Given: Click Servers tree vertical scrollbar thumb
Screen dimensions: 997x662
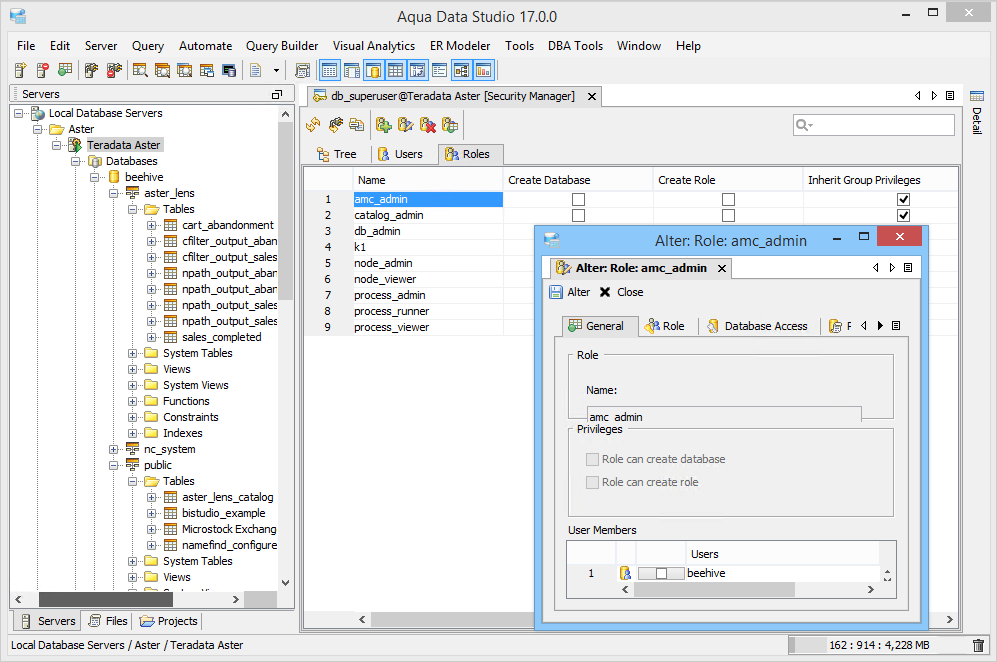Looking at the screenshot, I should (285, 210).
